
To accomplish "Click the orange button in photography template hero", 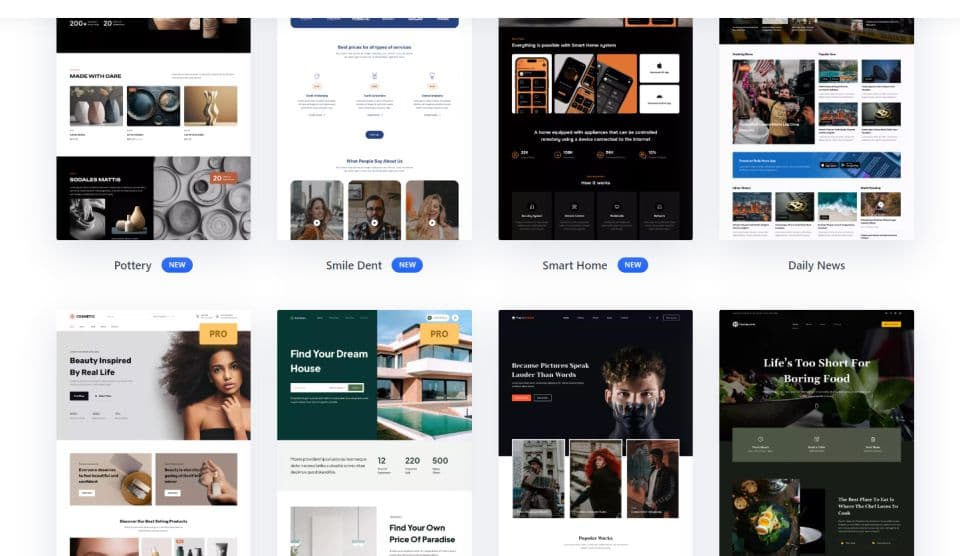I will point(521,397).
